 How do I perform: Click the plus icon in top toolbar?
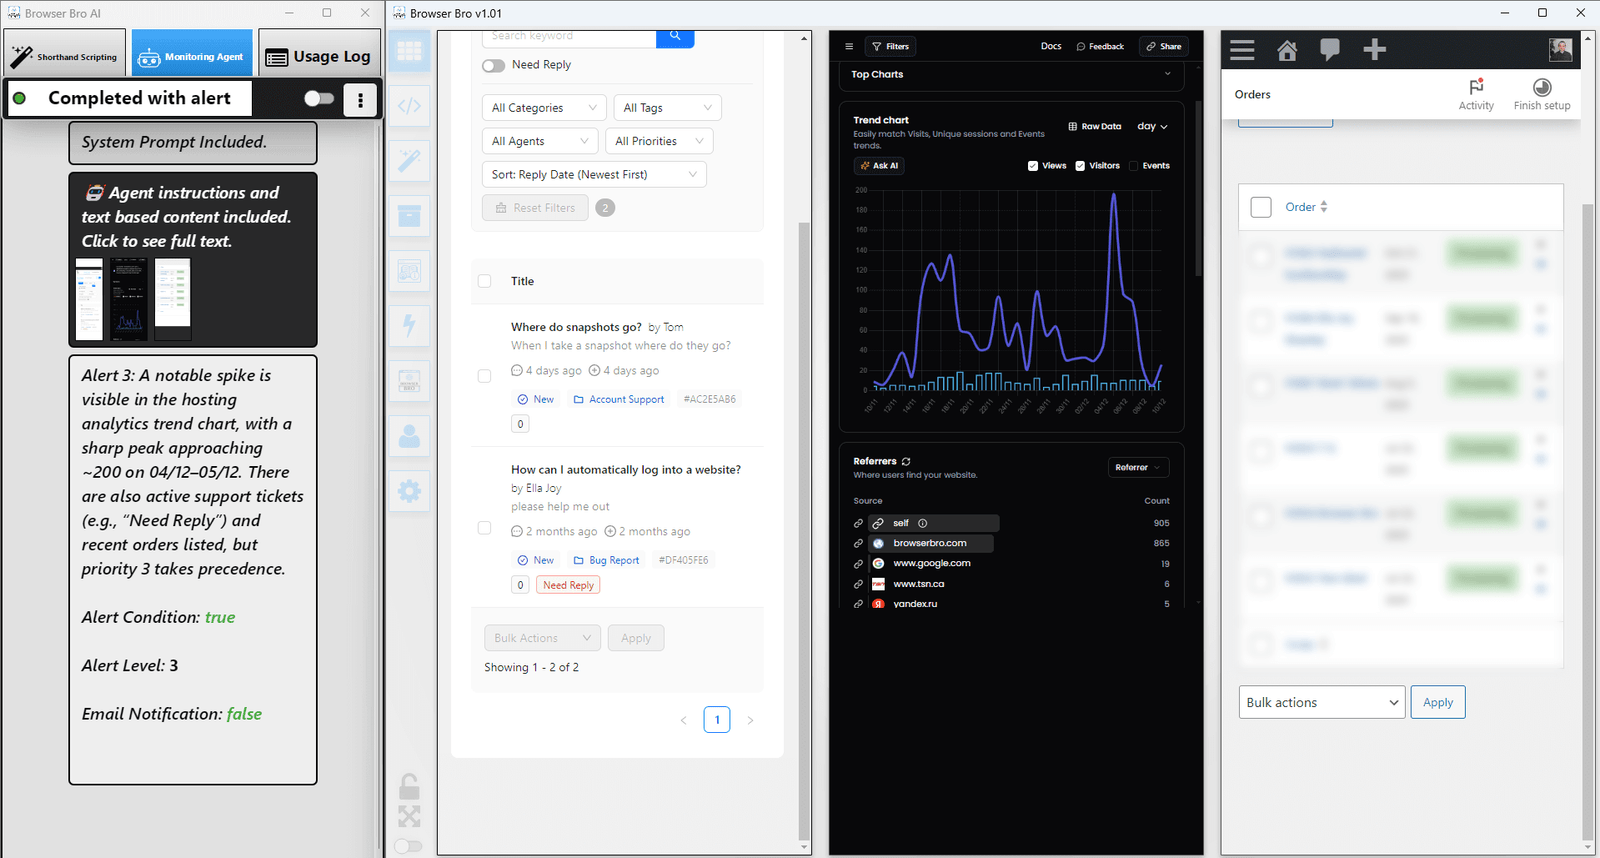pyautogui.click(x=1374, y=50)
